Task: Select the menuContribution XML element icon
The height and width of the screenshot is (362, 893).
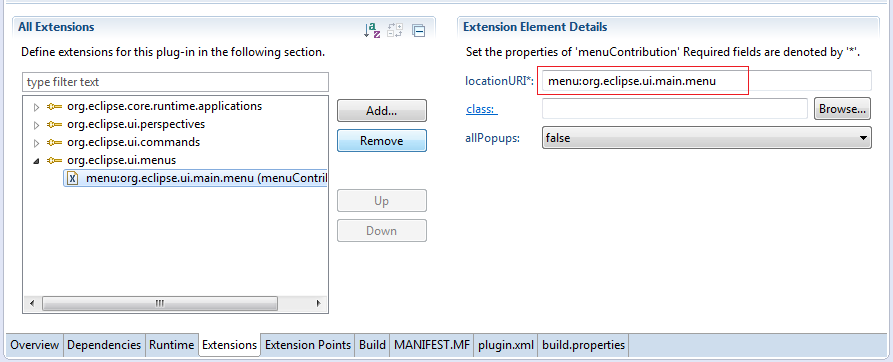Action: tap(73, 179)
